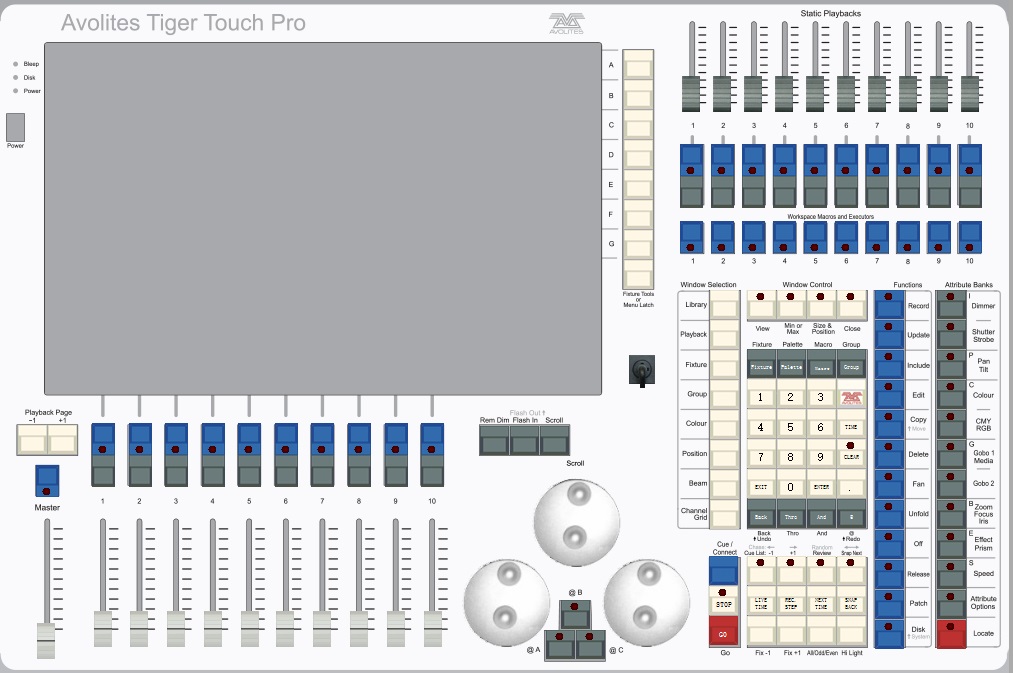Image resolution: width=1013 pixels, height=673 pixels.
Task: Open the Library window selection button
Action: pyautogui.click(x=725, y=305)
